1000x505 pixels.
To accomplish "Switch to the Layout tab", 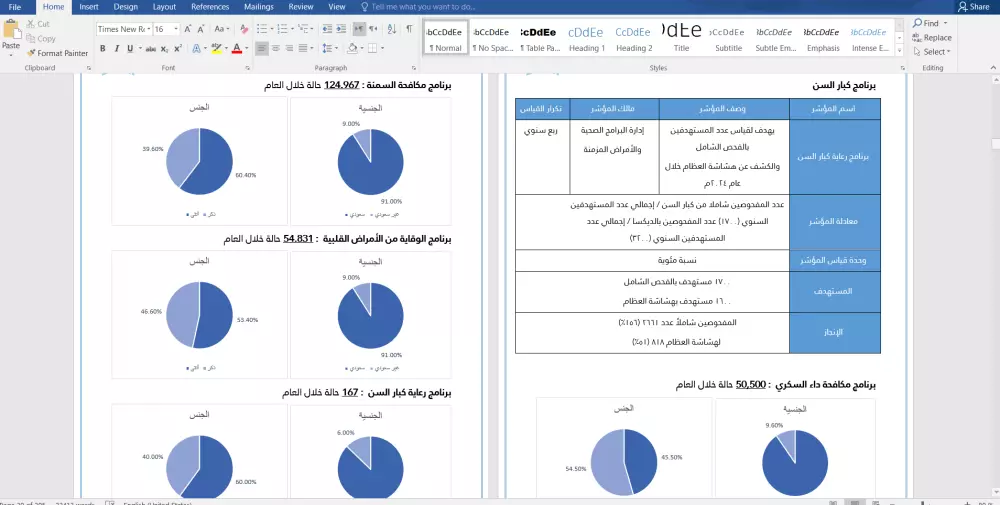I will tap(164, 7).
